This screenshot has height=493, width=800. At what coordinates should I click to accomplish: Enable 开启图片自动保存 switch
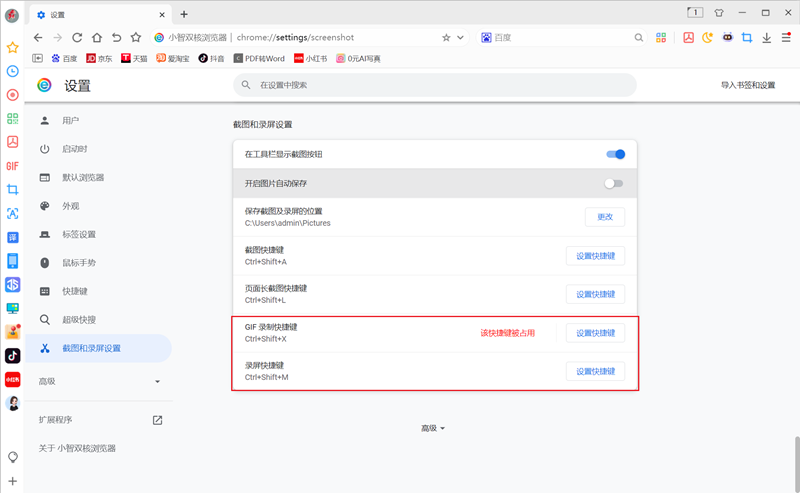point(614,183)
